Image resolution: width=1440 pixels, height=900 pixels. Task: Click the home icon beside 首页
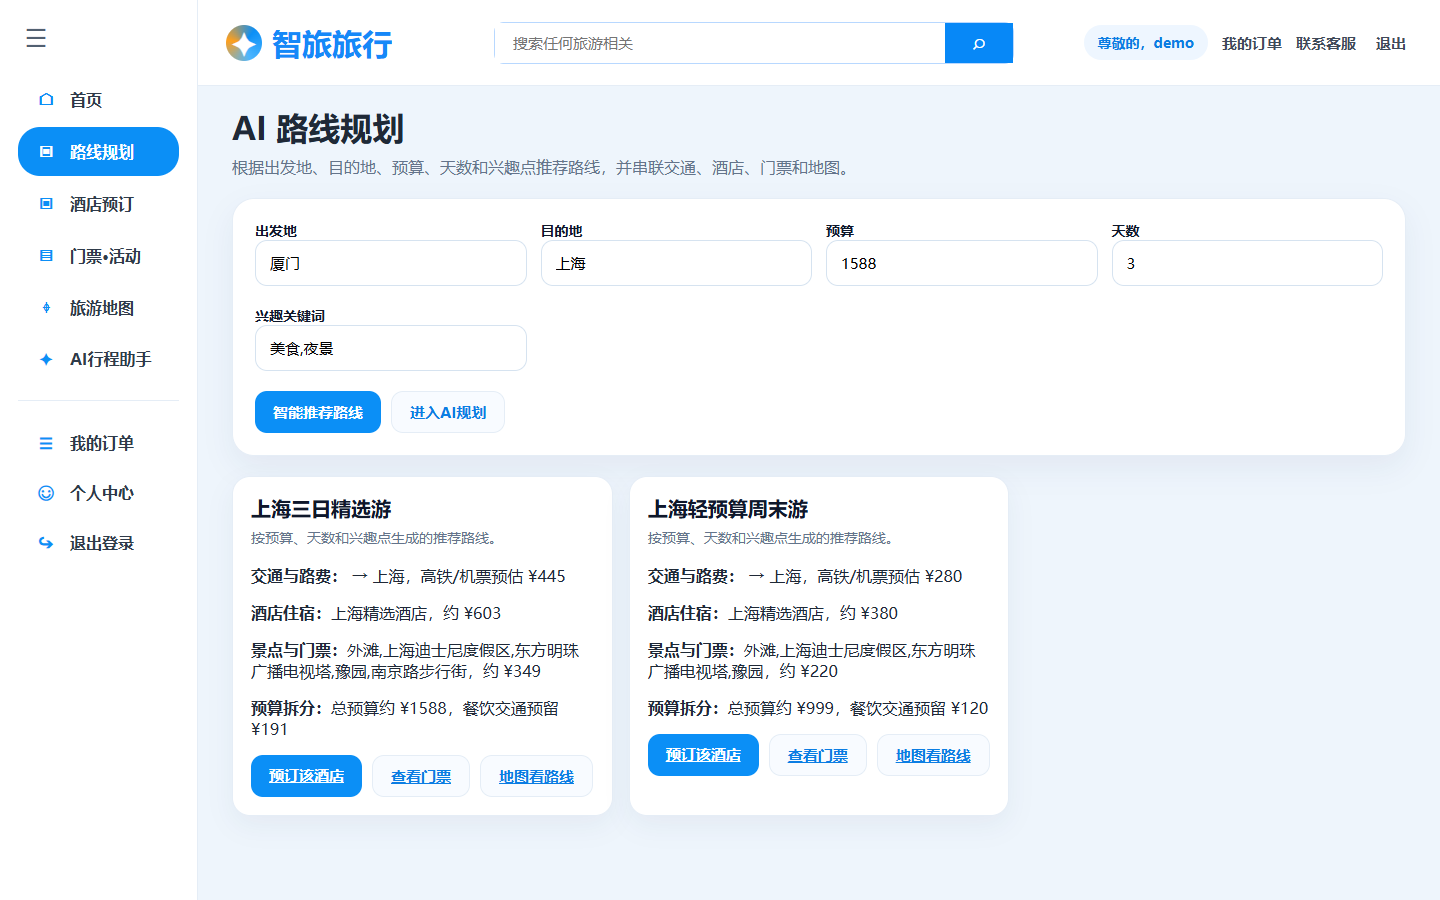[x=46, y=99]
